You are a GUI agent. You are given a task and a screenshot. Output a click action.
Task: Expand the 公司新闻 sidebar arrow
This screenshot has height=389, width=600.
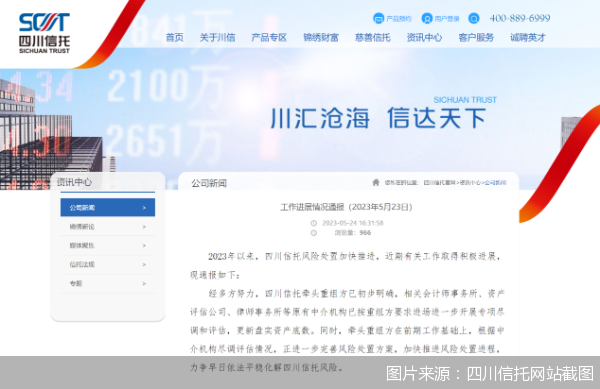(144, 208)
